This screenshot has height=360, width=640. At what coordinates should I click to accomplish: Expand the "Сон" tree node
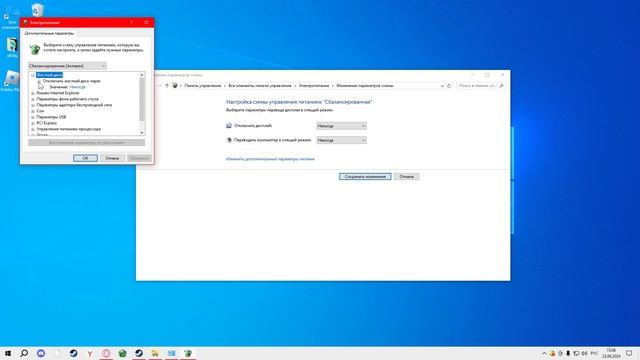(33, 111)
